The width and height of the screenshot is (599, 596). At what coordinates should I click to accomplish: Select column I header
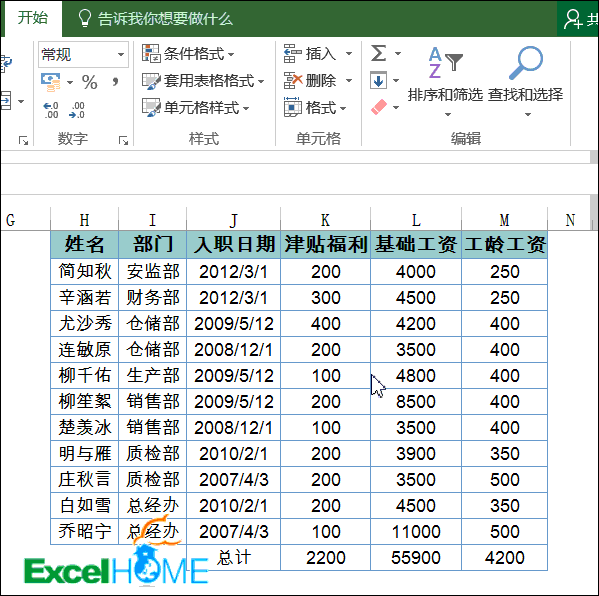pos(152,220)
